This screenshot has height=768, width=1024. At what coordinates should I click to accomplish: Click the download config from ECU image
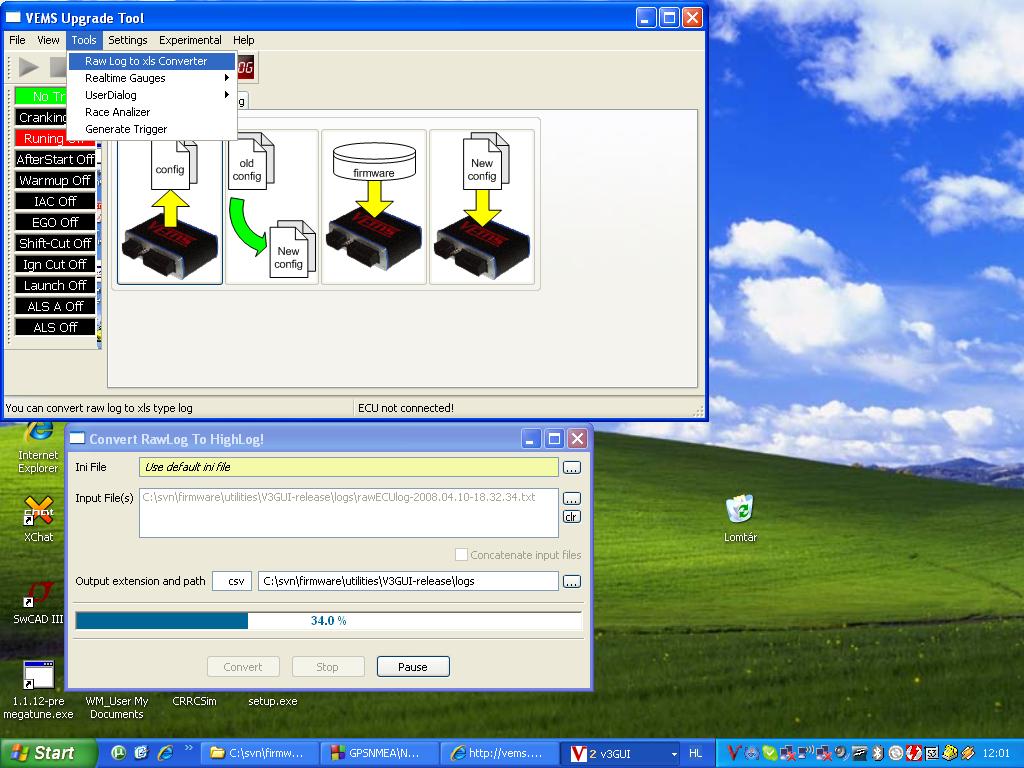[170, 206]
